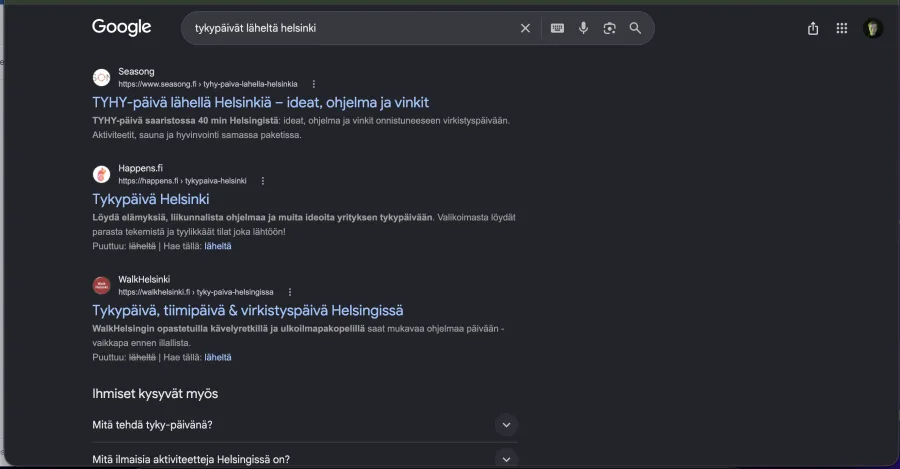The height and width of the screenshot is (469, 900).
Task: Click the walkhelsinki.fi URL breadcrumb
Action: pos(196,292)
